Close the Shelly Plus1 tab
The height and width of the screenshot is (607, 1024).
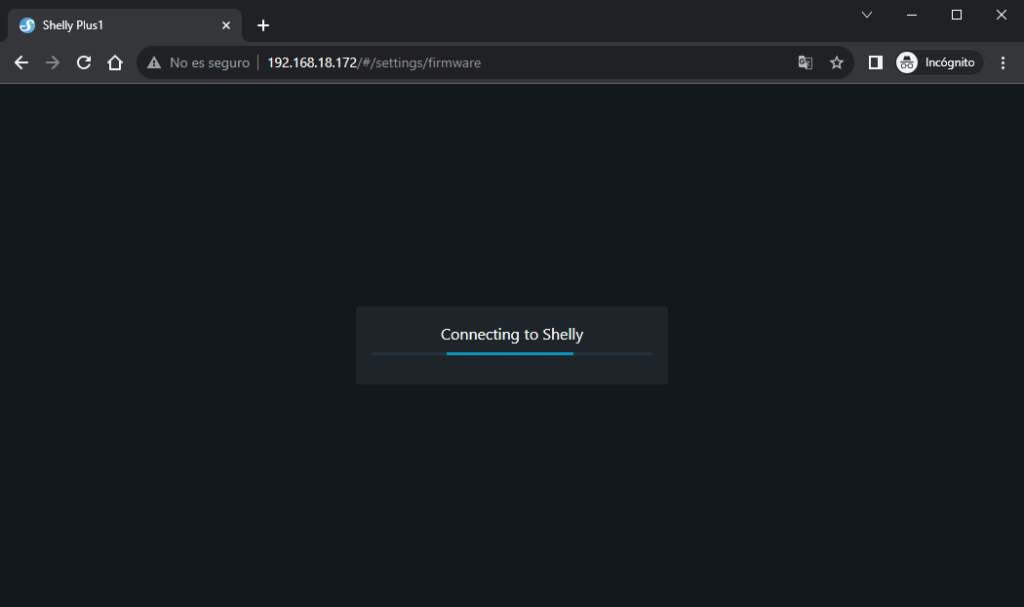(x=226, y=25)
